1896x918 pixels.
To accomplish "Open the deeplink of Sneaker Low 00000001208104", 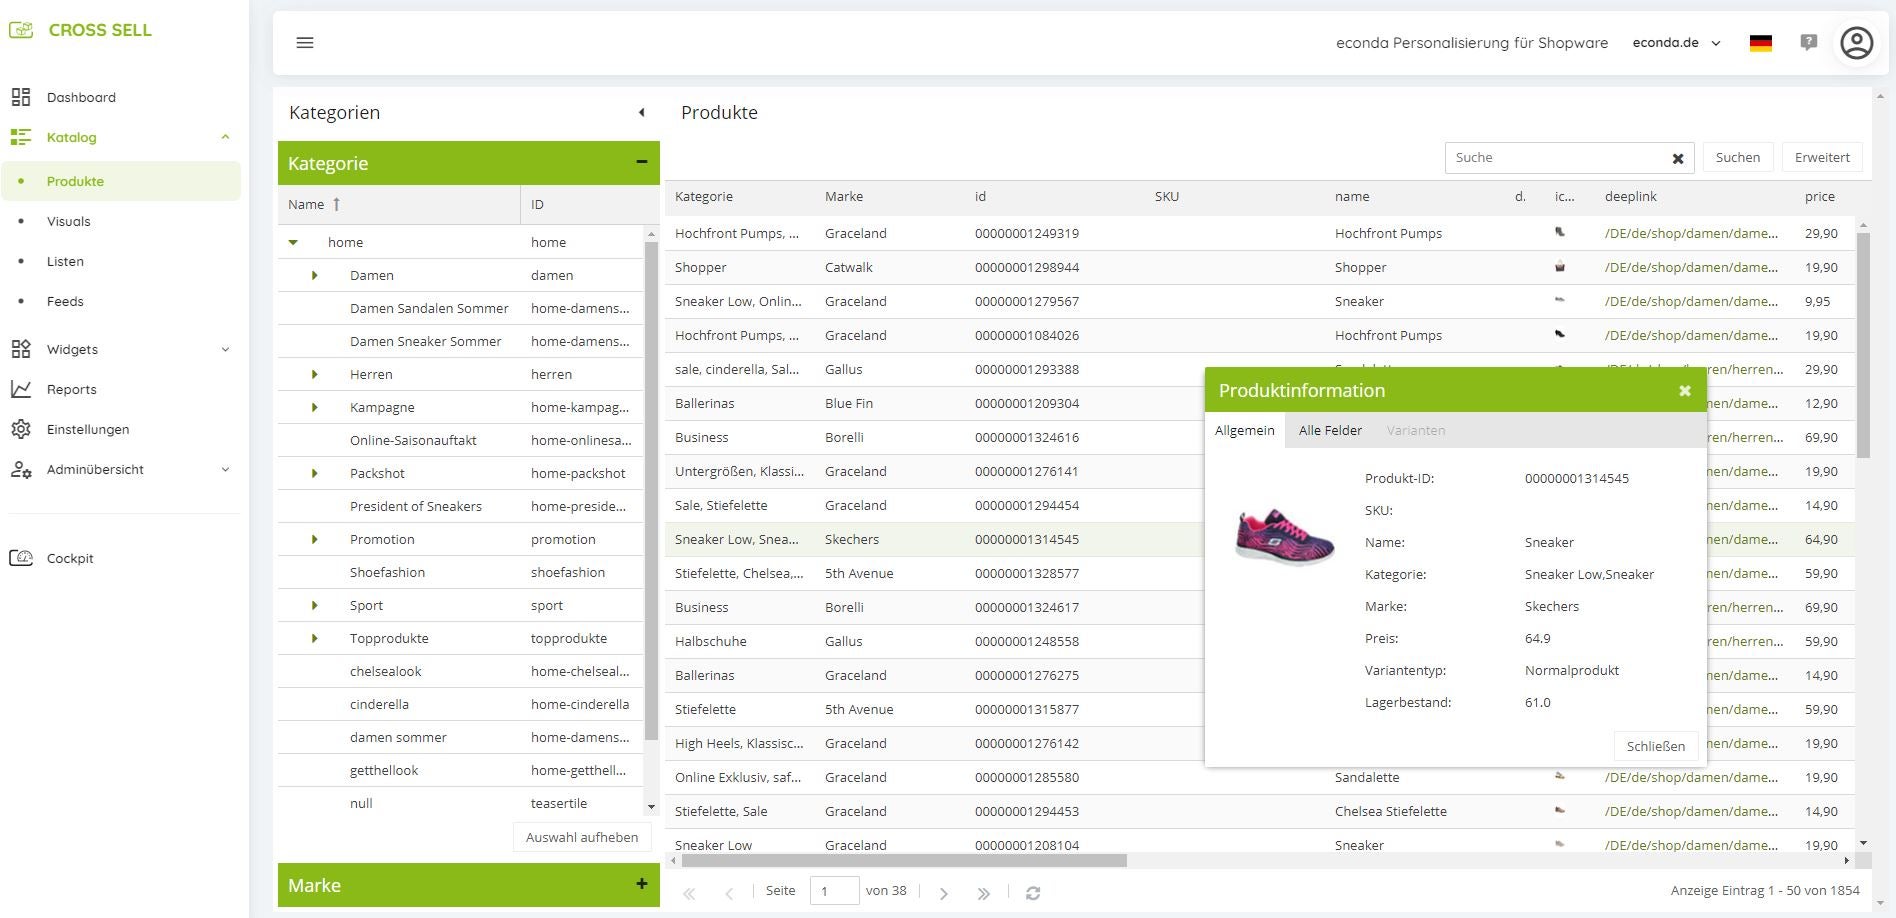I will [x=1691, y=845].
